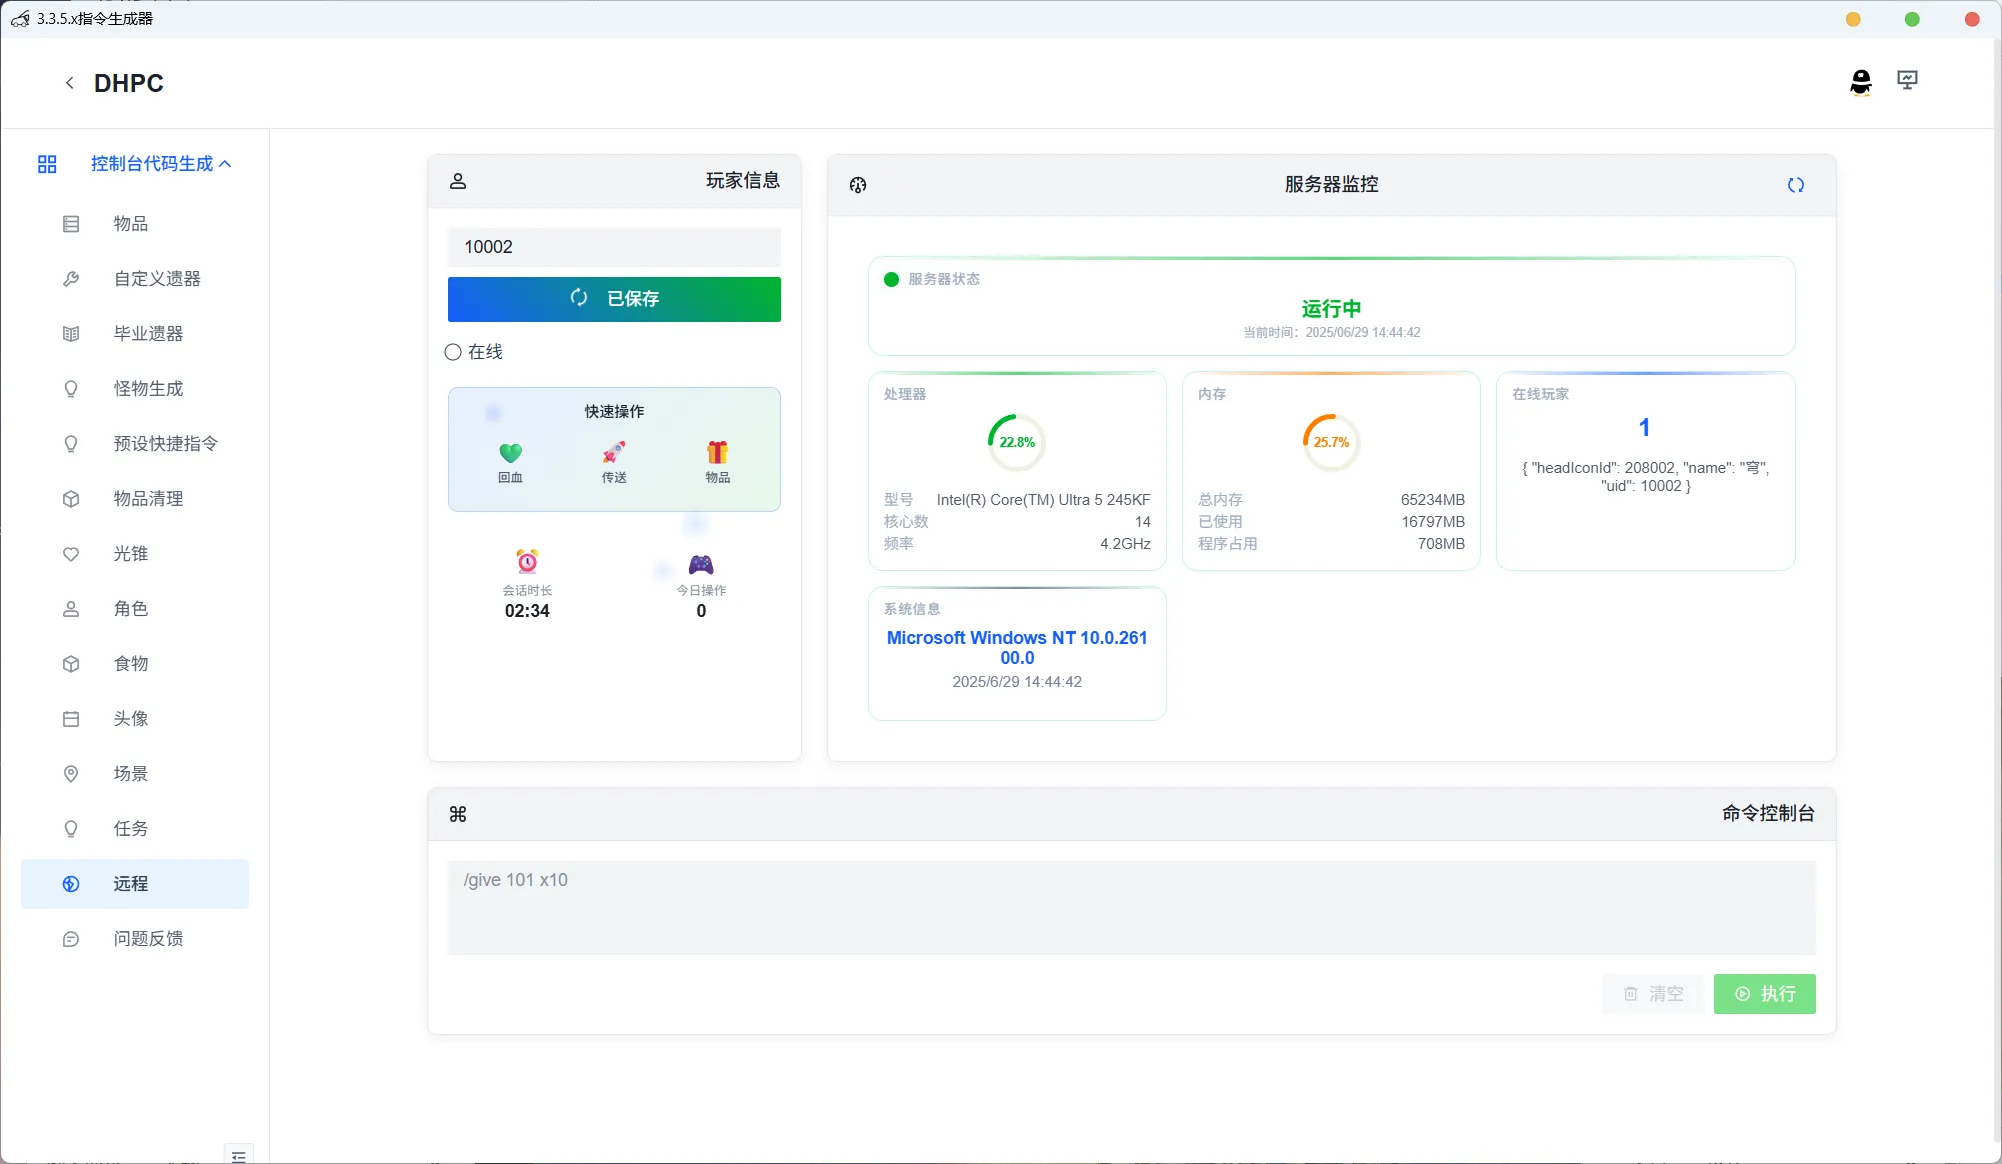Click the lightbulb icon for 任务
The image size is (2002, 1164).
point(71,829)
